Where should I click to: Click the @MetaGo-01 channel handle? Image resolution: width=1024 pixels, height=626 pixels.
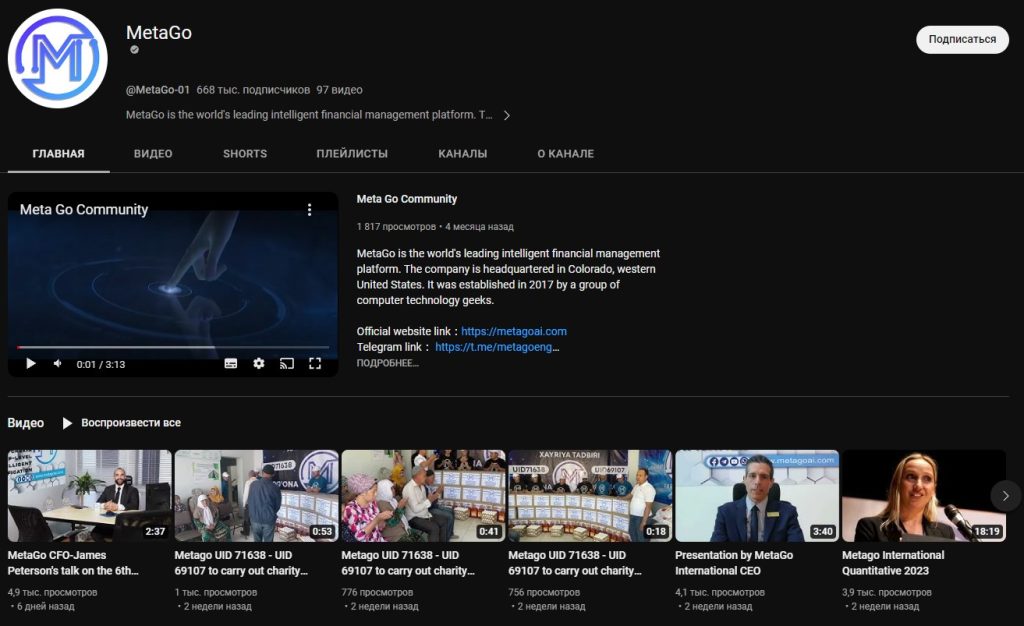point(158,90)
